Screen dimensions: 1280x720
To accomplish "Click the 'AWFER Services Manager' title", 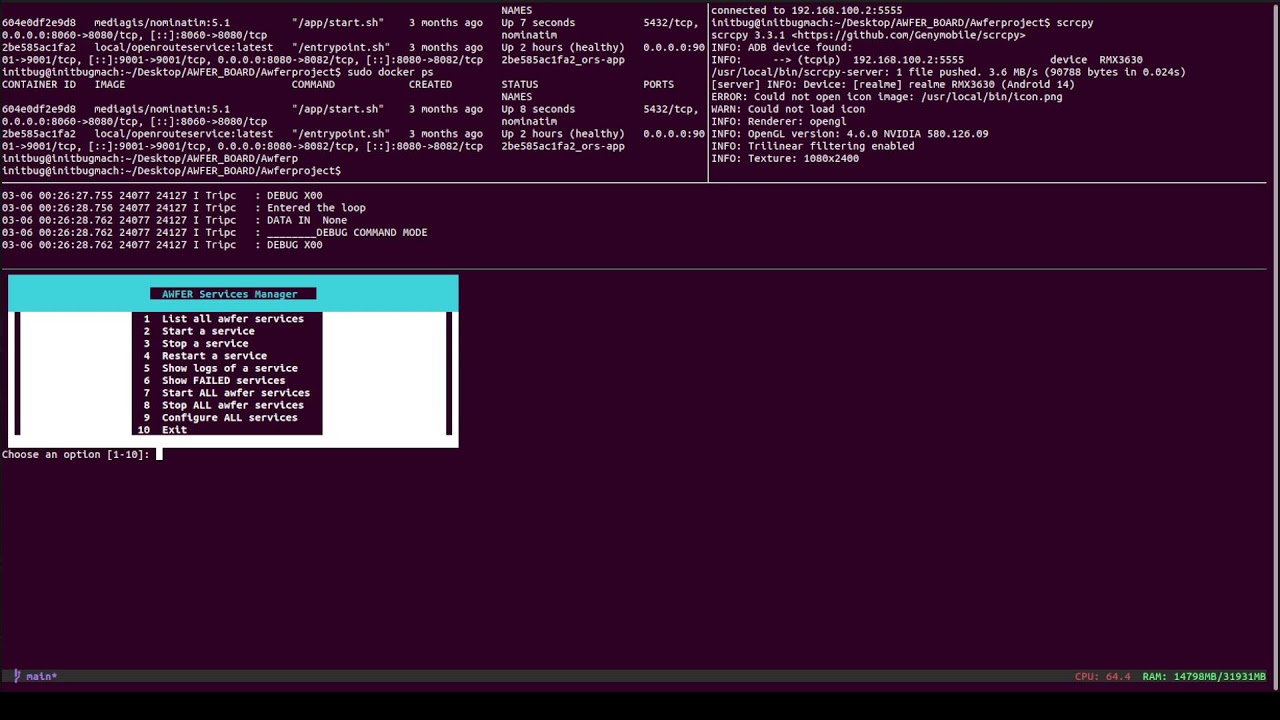I will pos(230,294).
